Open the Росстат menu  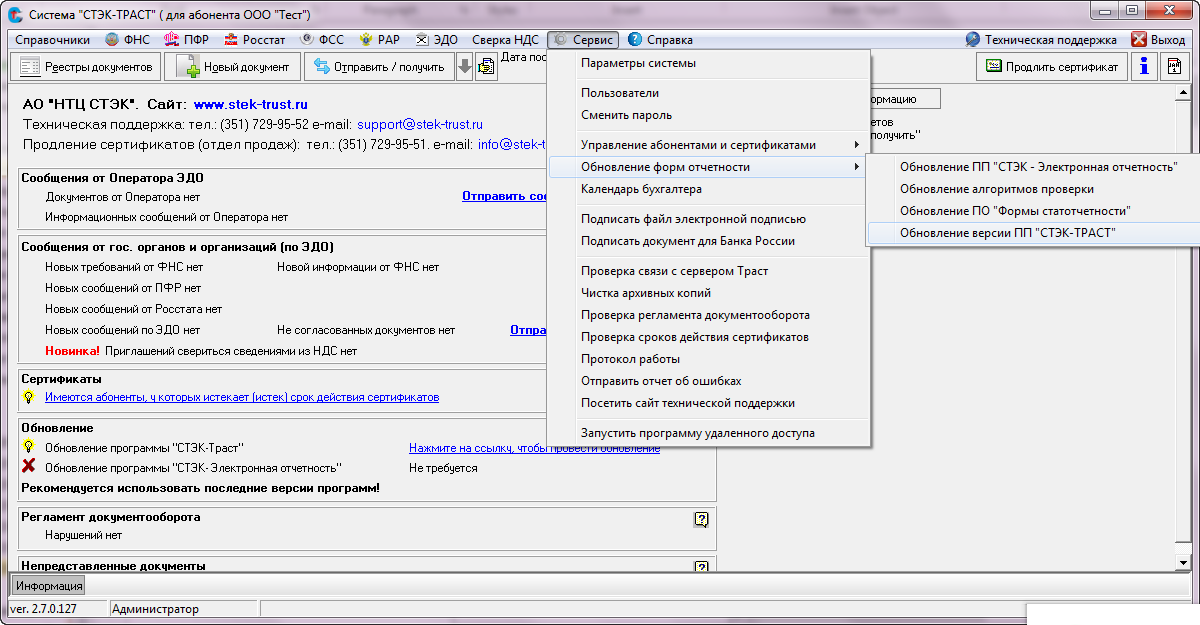pyautogui.click(x=256, y=40)
